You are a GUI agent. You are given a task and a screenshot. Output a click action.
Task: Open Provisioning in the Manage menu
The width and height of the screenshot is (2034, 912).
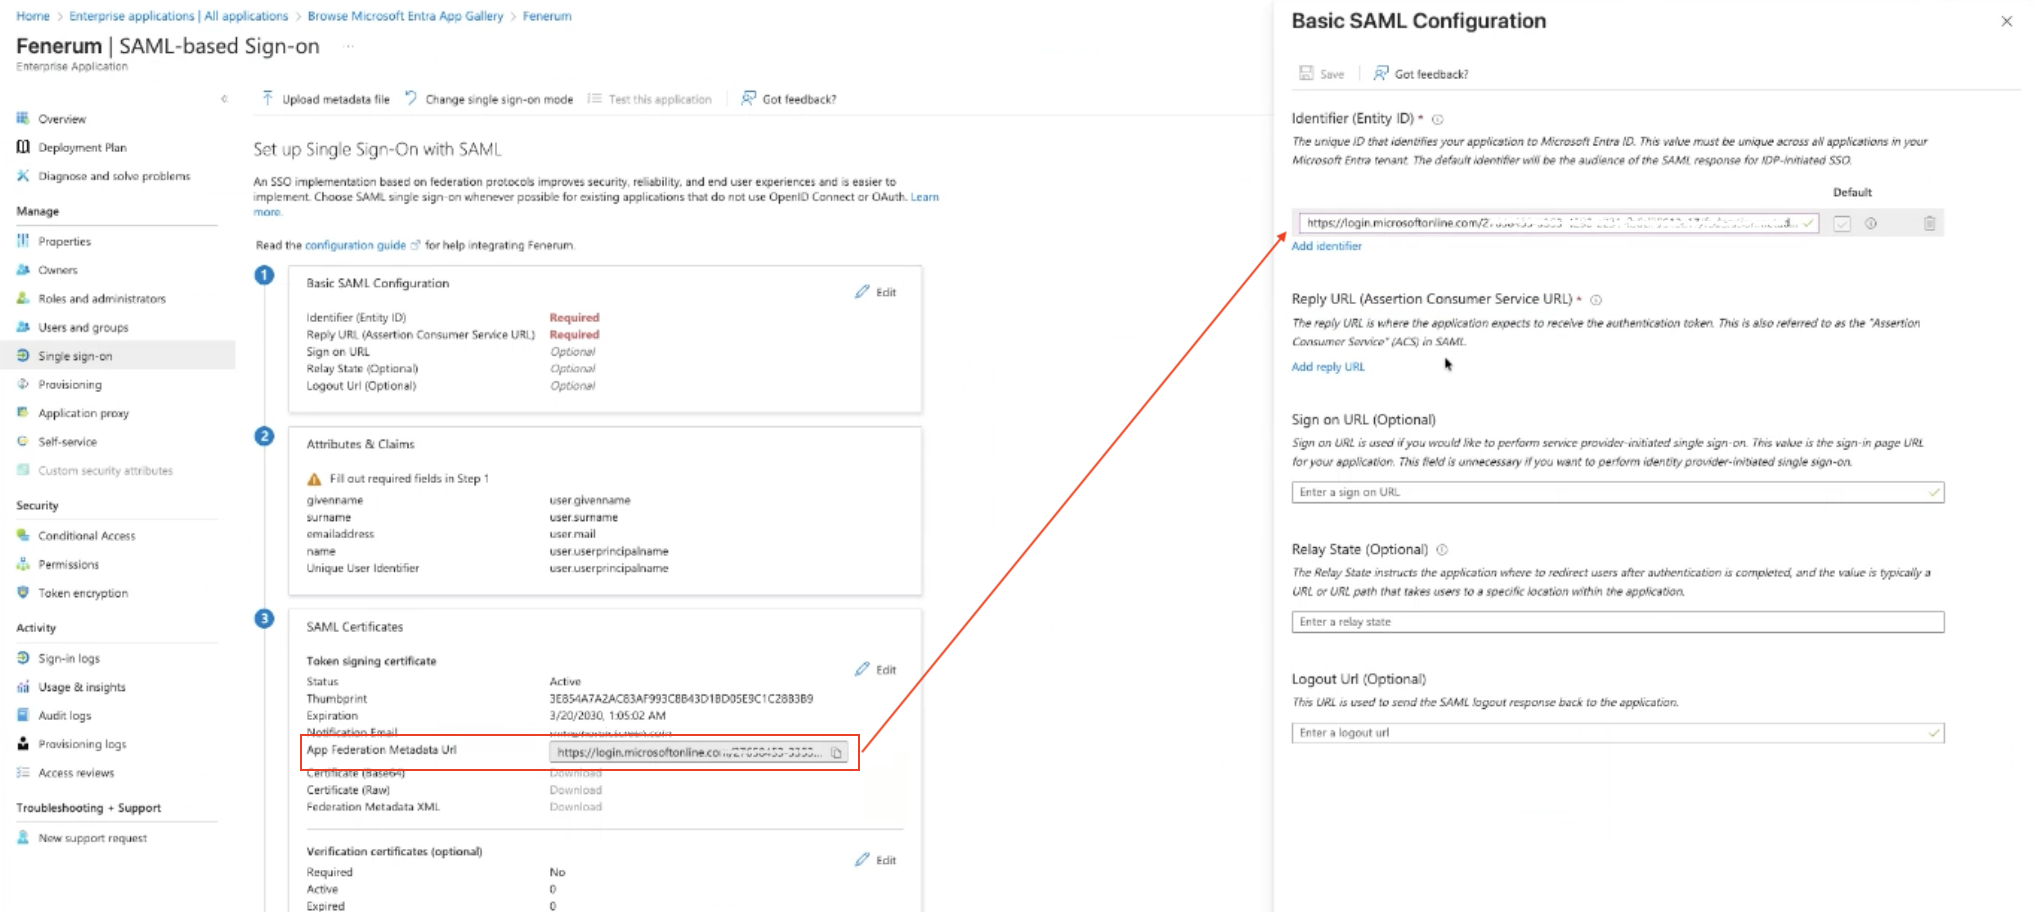pyautogui.click(x=70, y=385)
